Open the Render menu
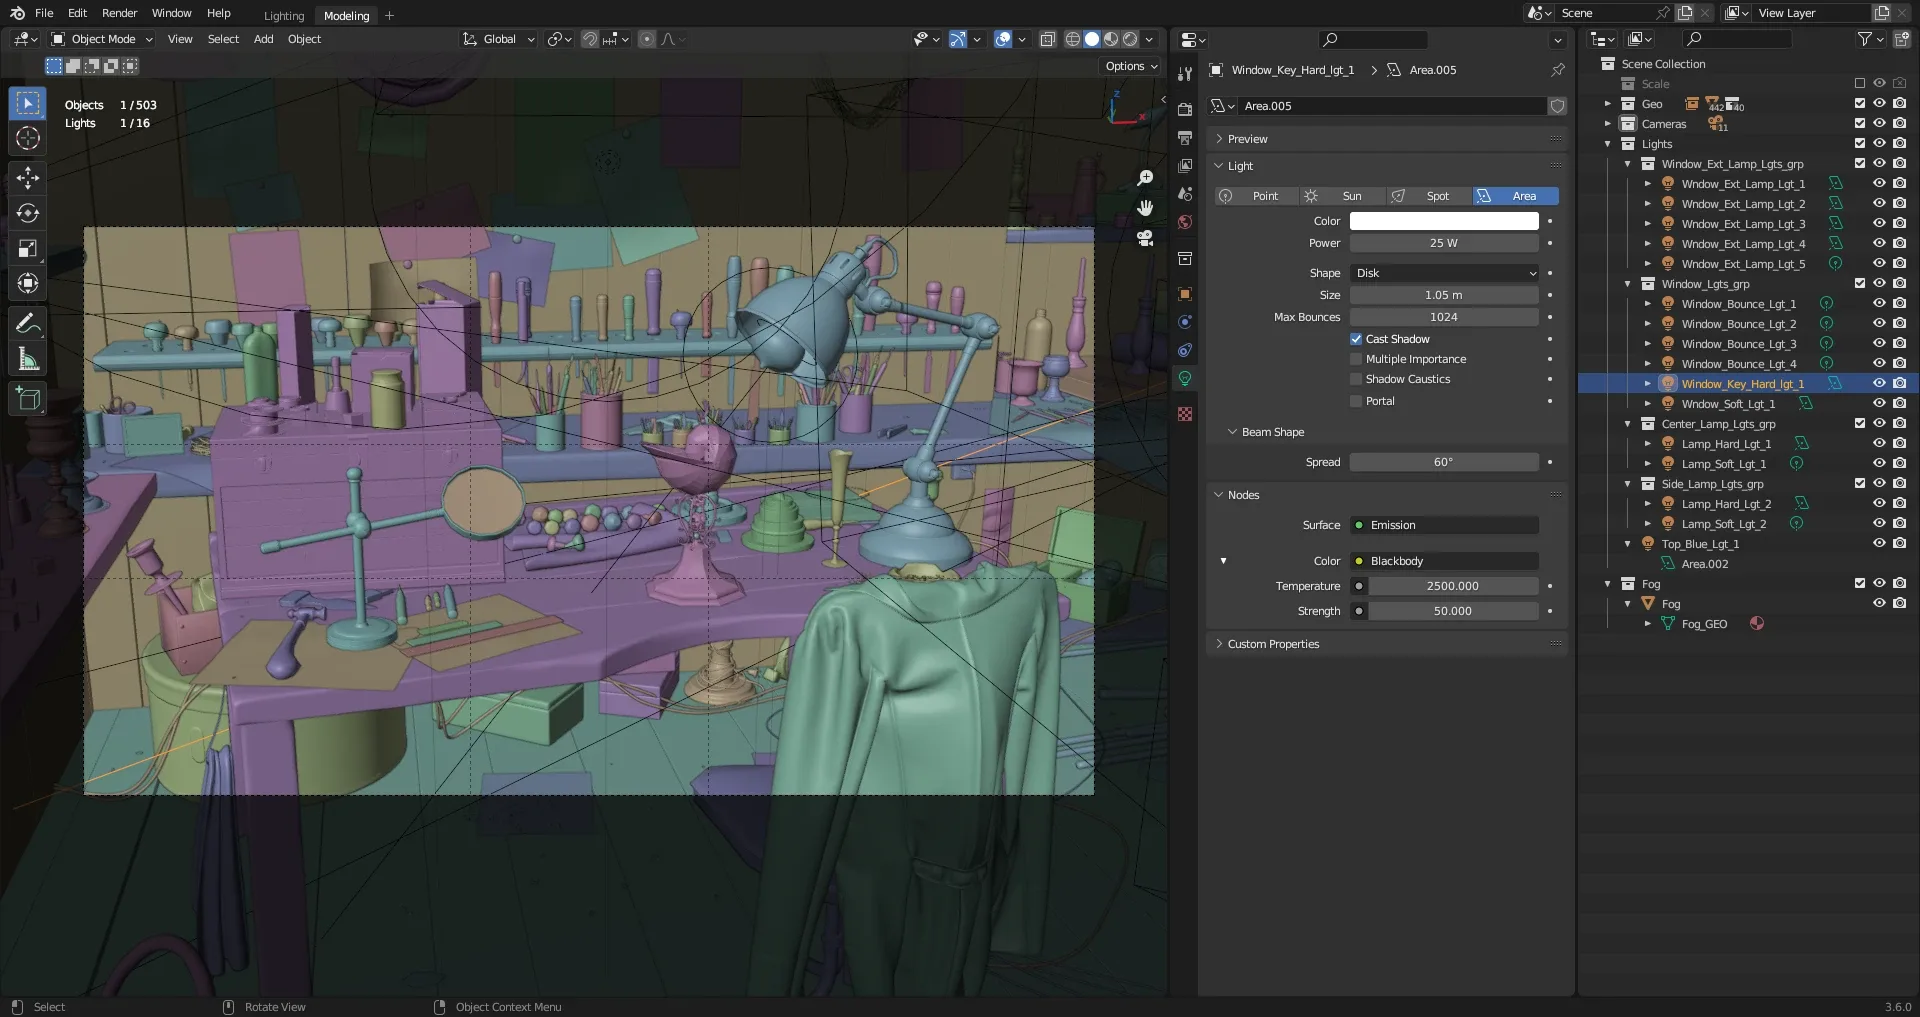This screenshot has width=1920, height=1017. click(x=119, y=13)
